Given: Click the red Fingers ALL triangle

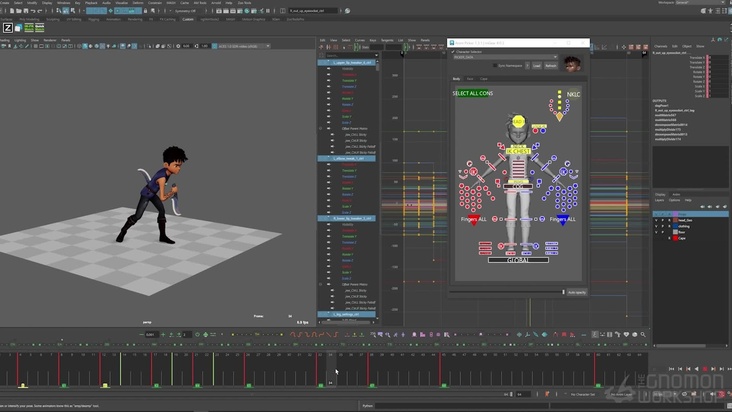Looking at the screenshot, I should point(475,221).
